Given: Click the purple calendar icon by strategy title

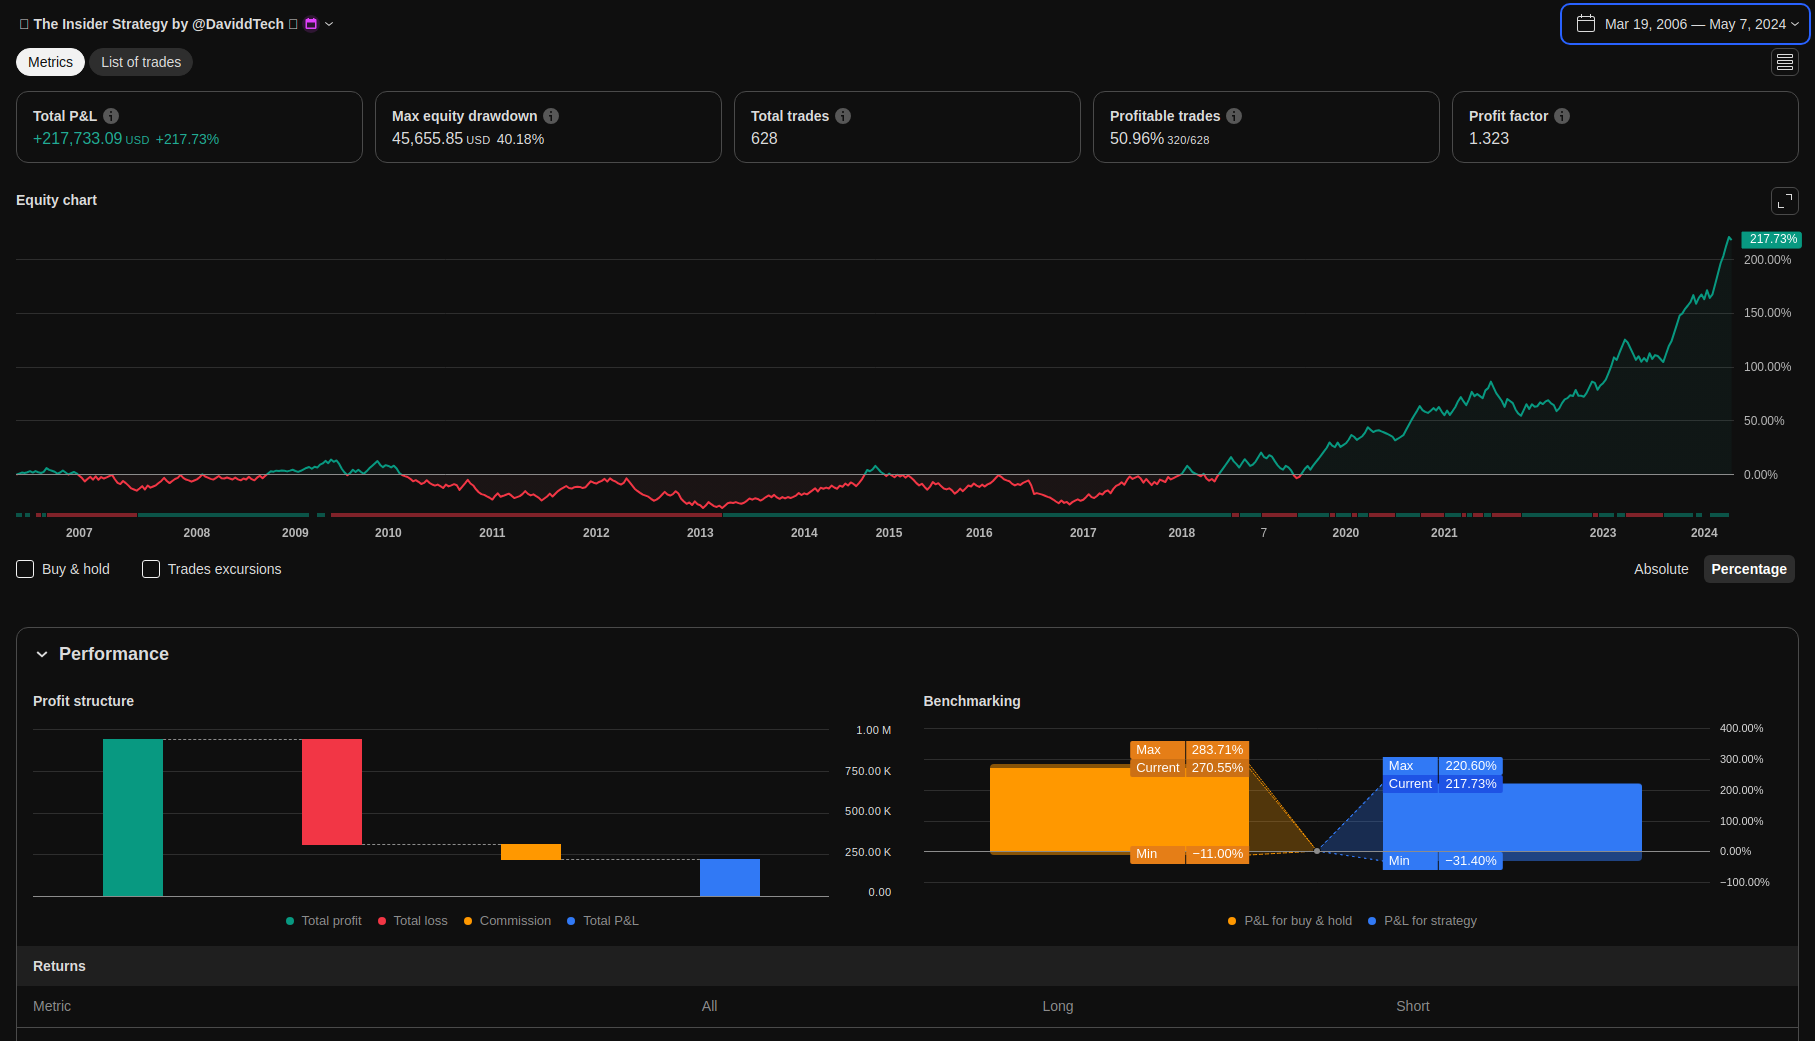Looking at the screenshot, I should (x=311, y=24).
